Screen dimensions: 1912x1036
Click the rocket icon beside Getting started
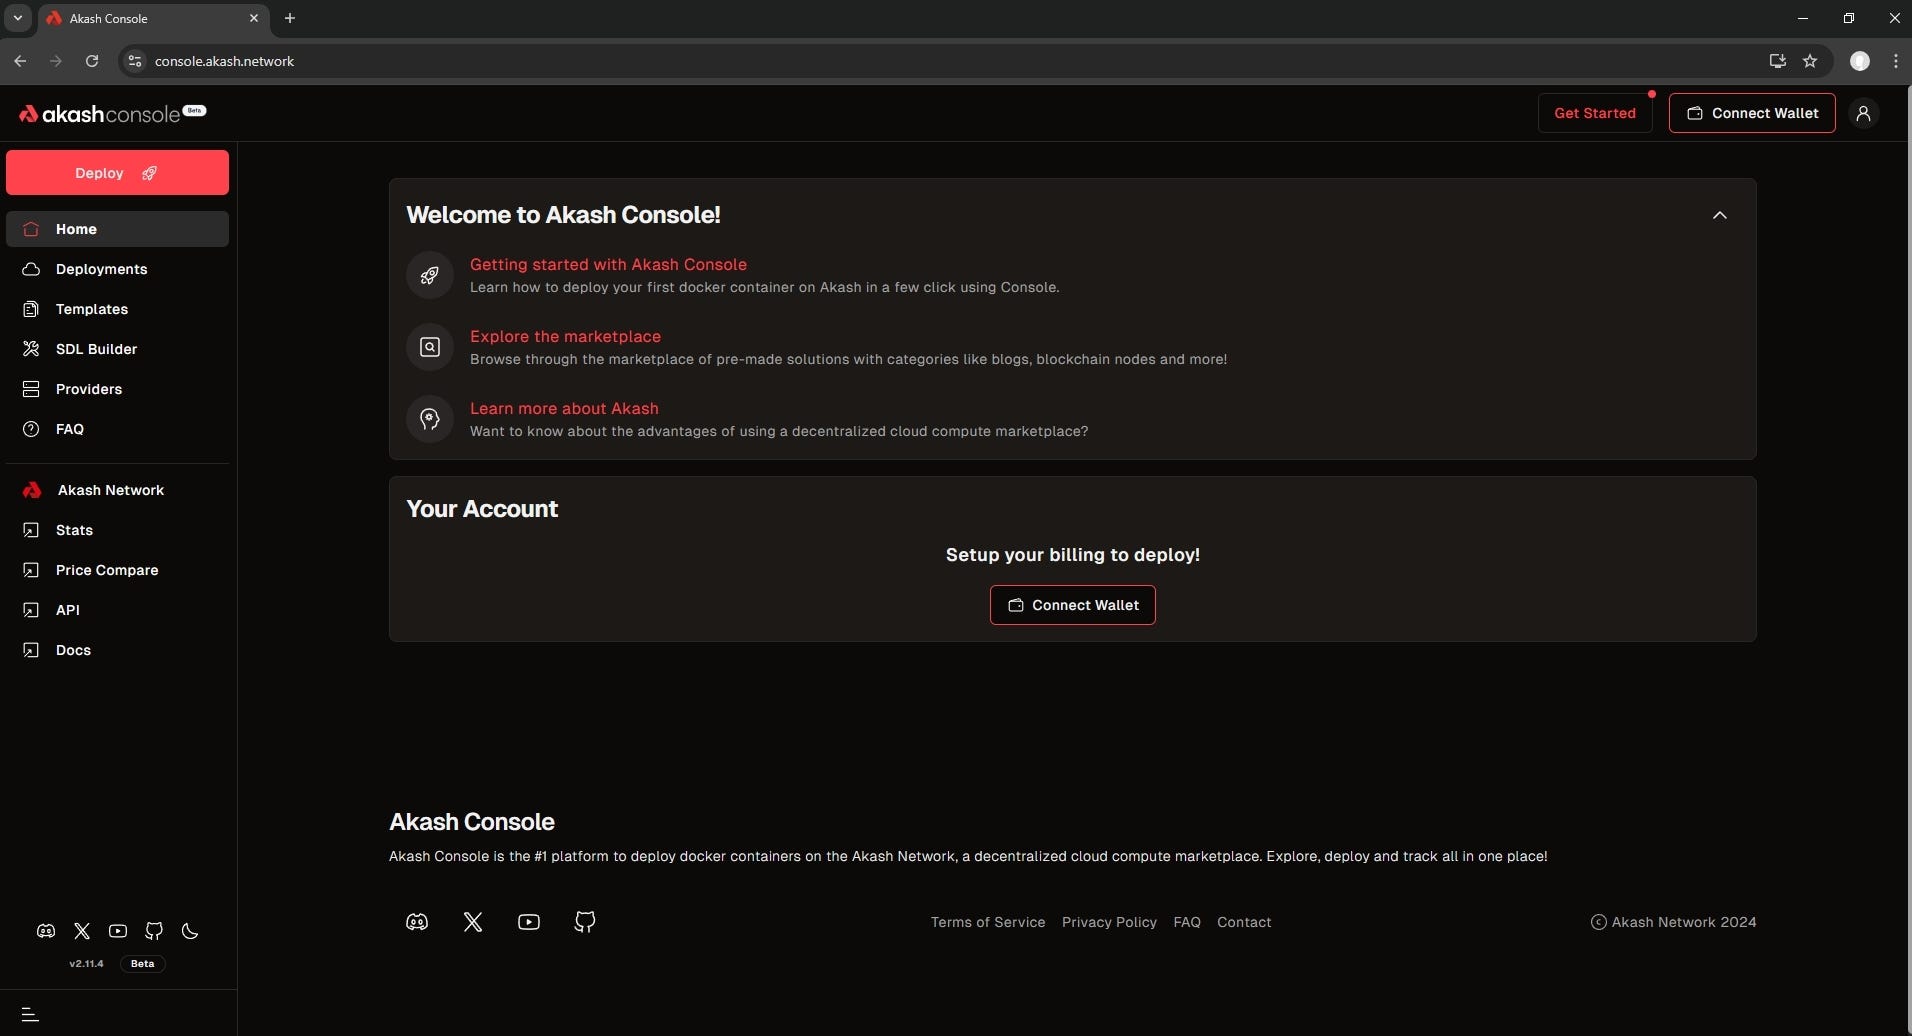(x=430, y=275)
